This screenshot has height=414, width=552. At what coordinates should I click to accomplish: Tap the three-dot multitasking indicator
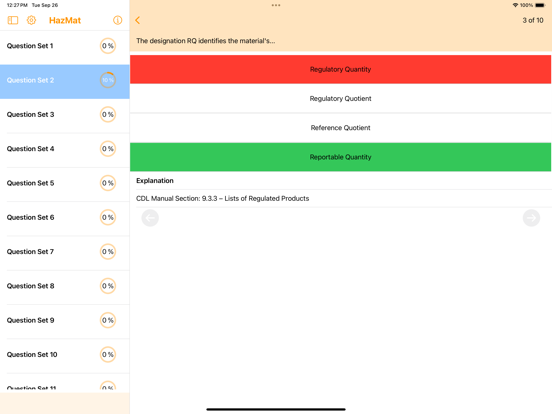coord(276,5)
